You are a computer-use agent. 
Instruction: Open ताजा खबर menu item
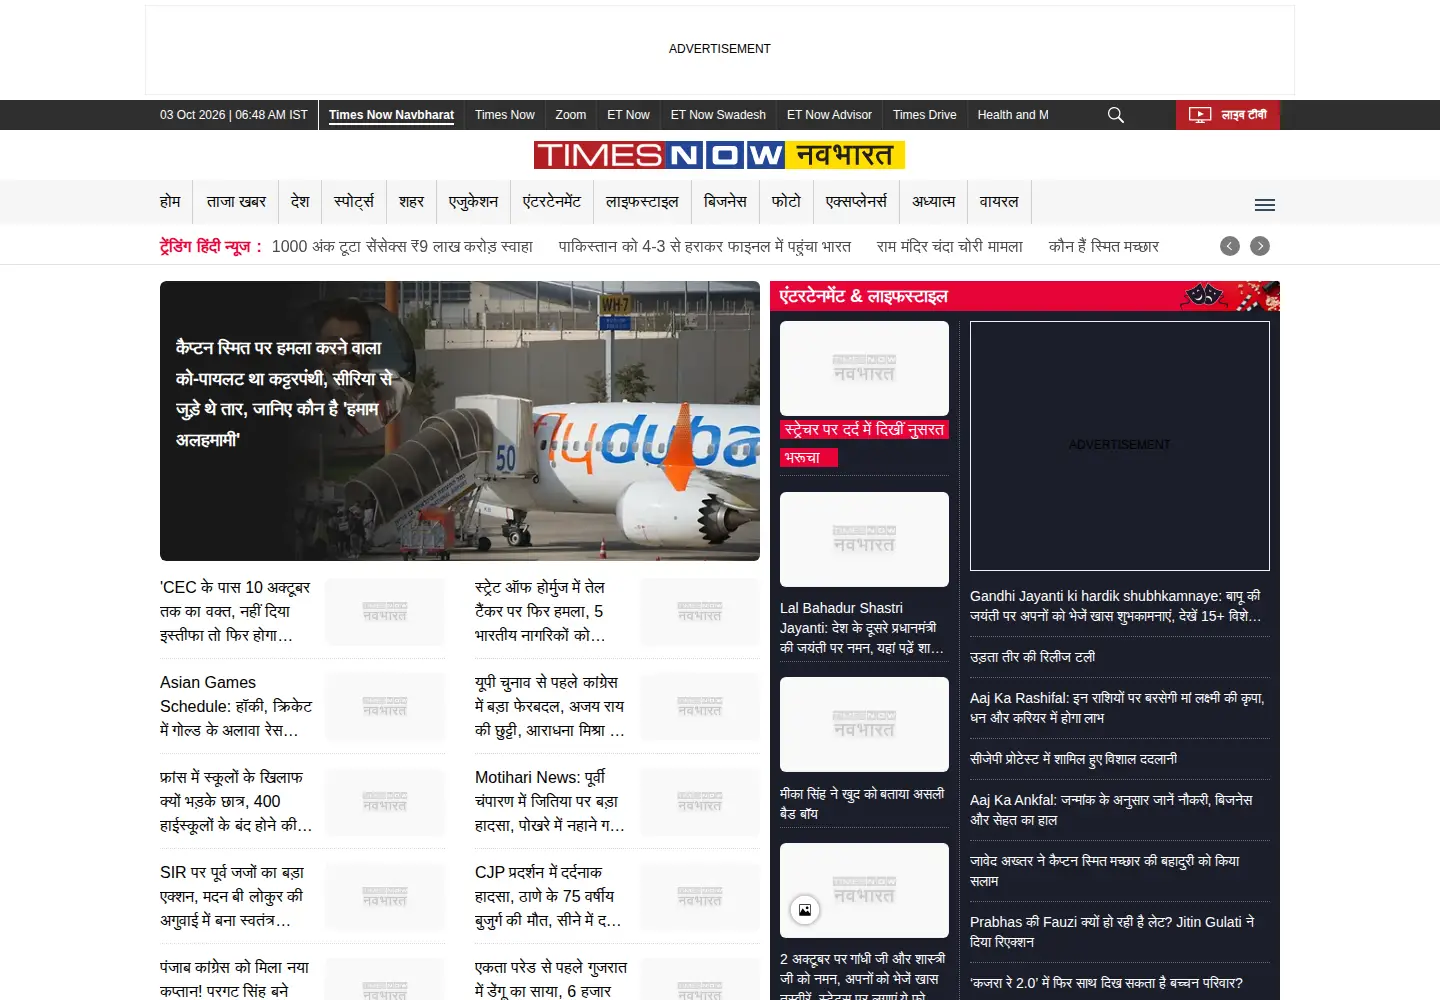point(236,202)
